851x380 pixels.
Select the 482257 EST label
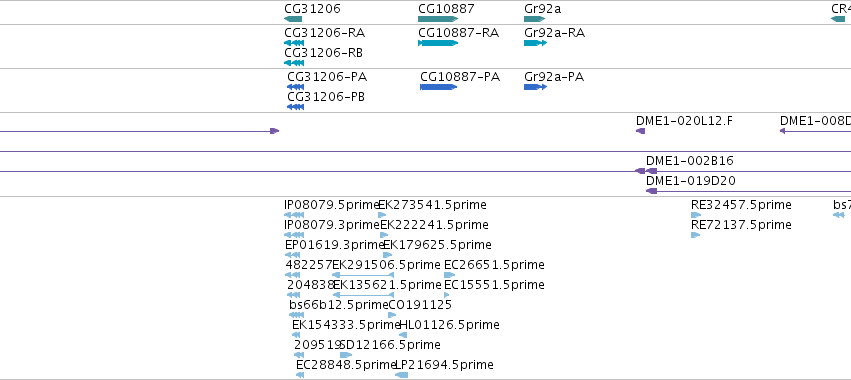point(309,265)
